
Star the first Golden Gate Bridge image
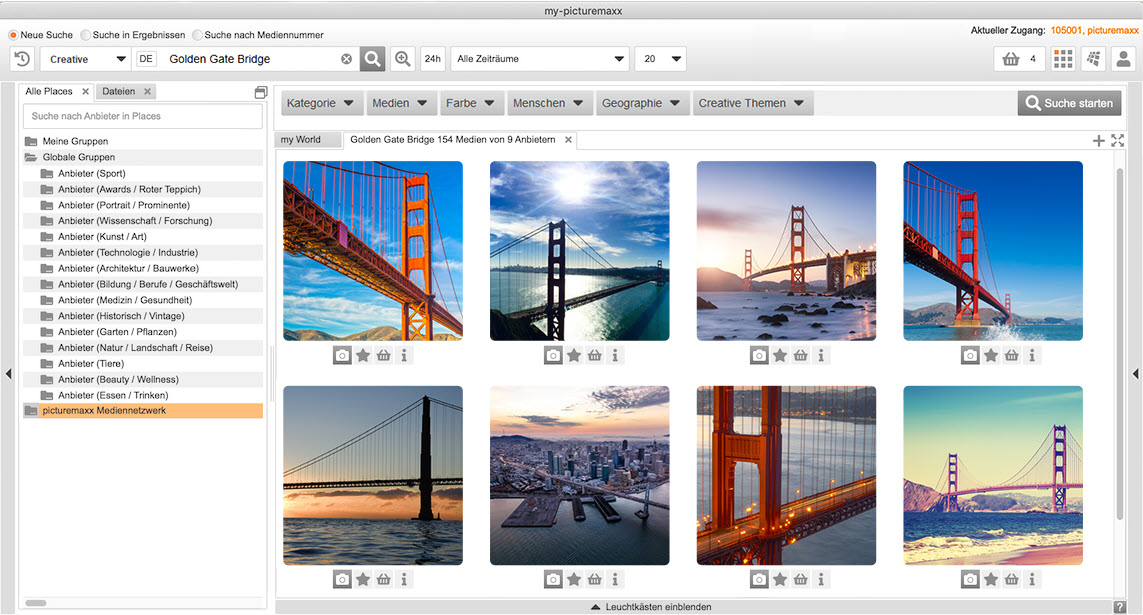[x=363, y=355]
